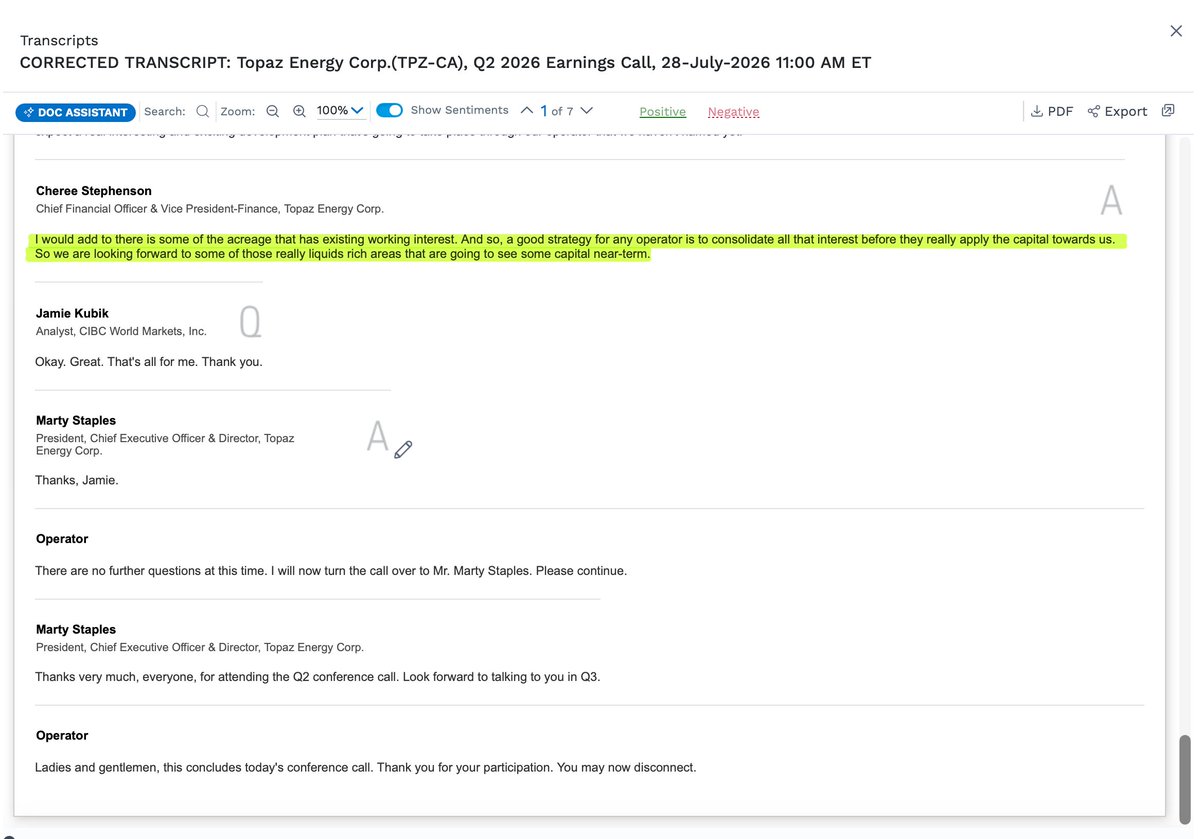
Task: Click the Search magnifier icon
Action: point(202,111)
